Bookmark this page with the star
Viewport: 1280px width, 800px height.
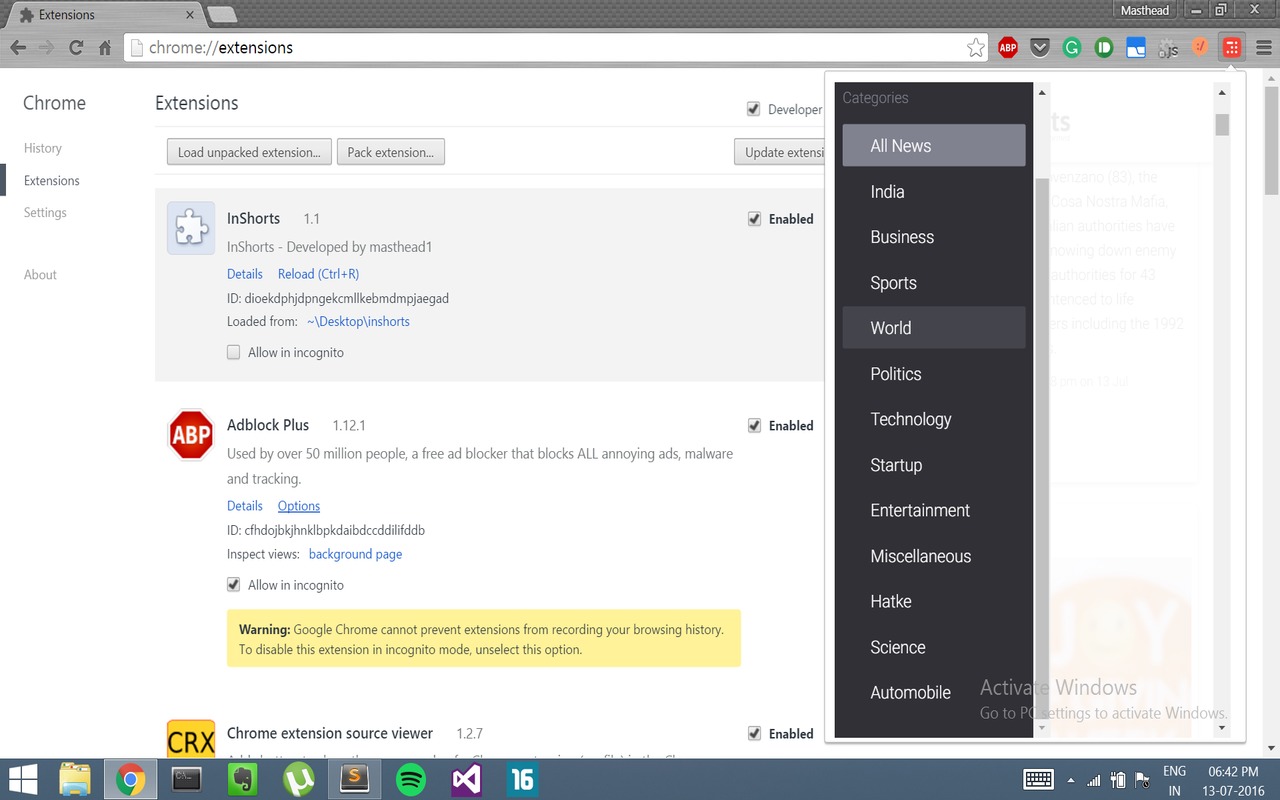click(x=976, y=47)
